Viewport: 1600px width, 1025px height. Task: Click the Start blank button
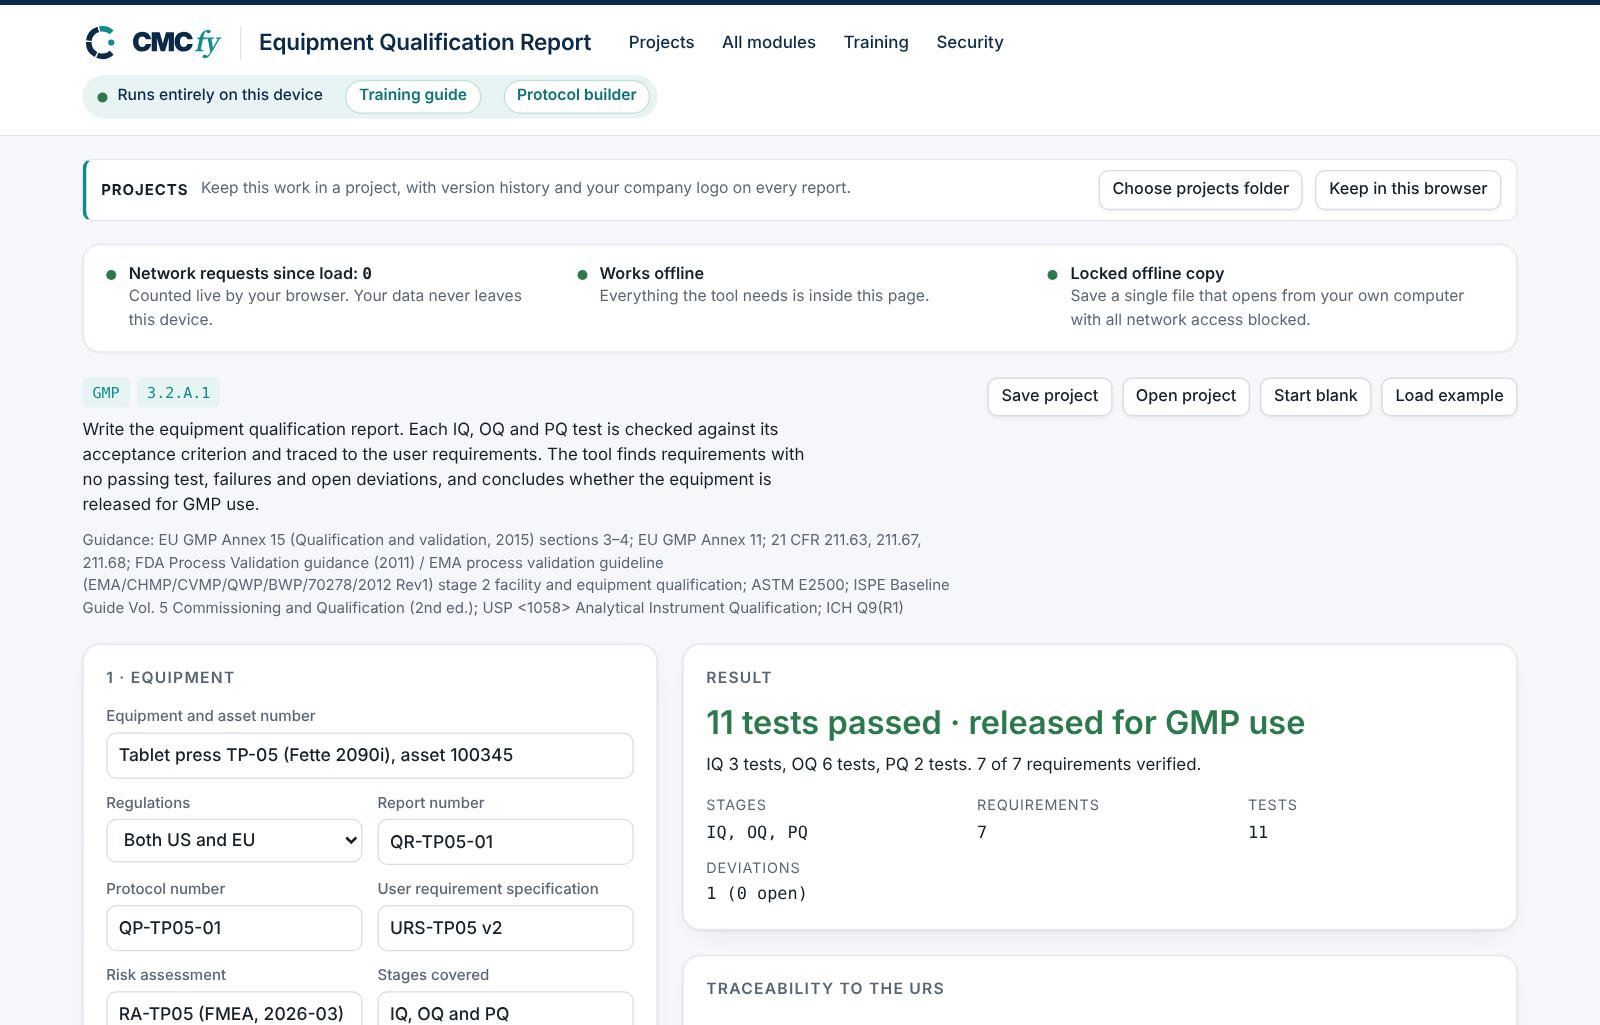(1316, 396)
